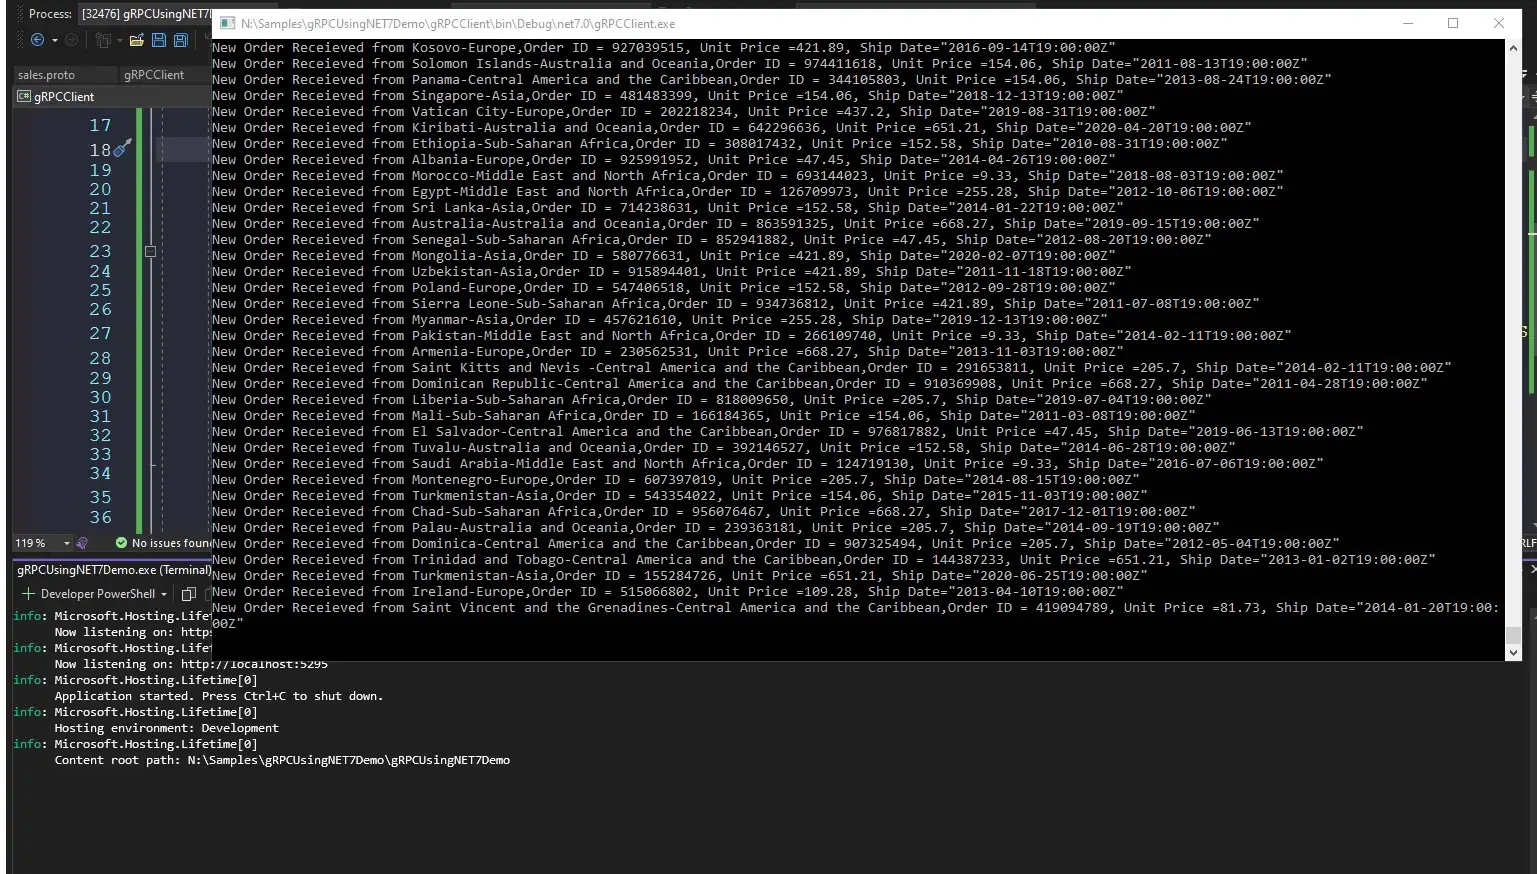Expand the Developer PowerShell dropdown arrow
Screen dimensions: 1537x874
(164, 594)
